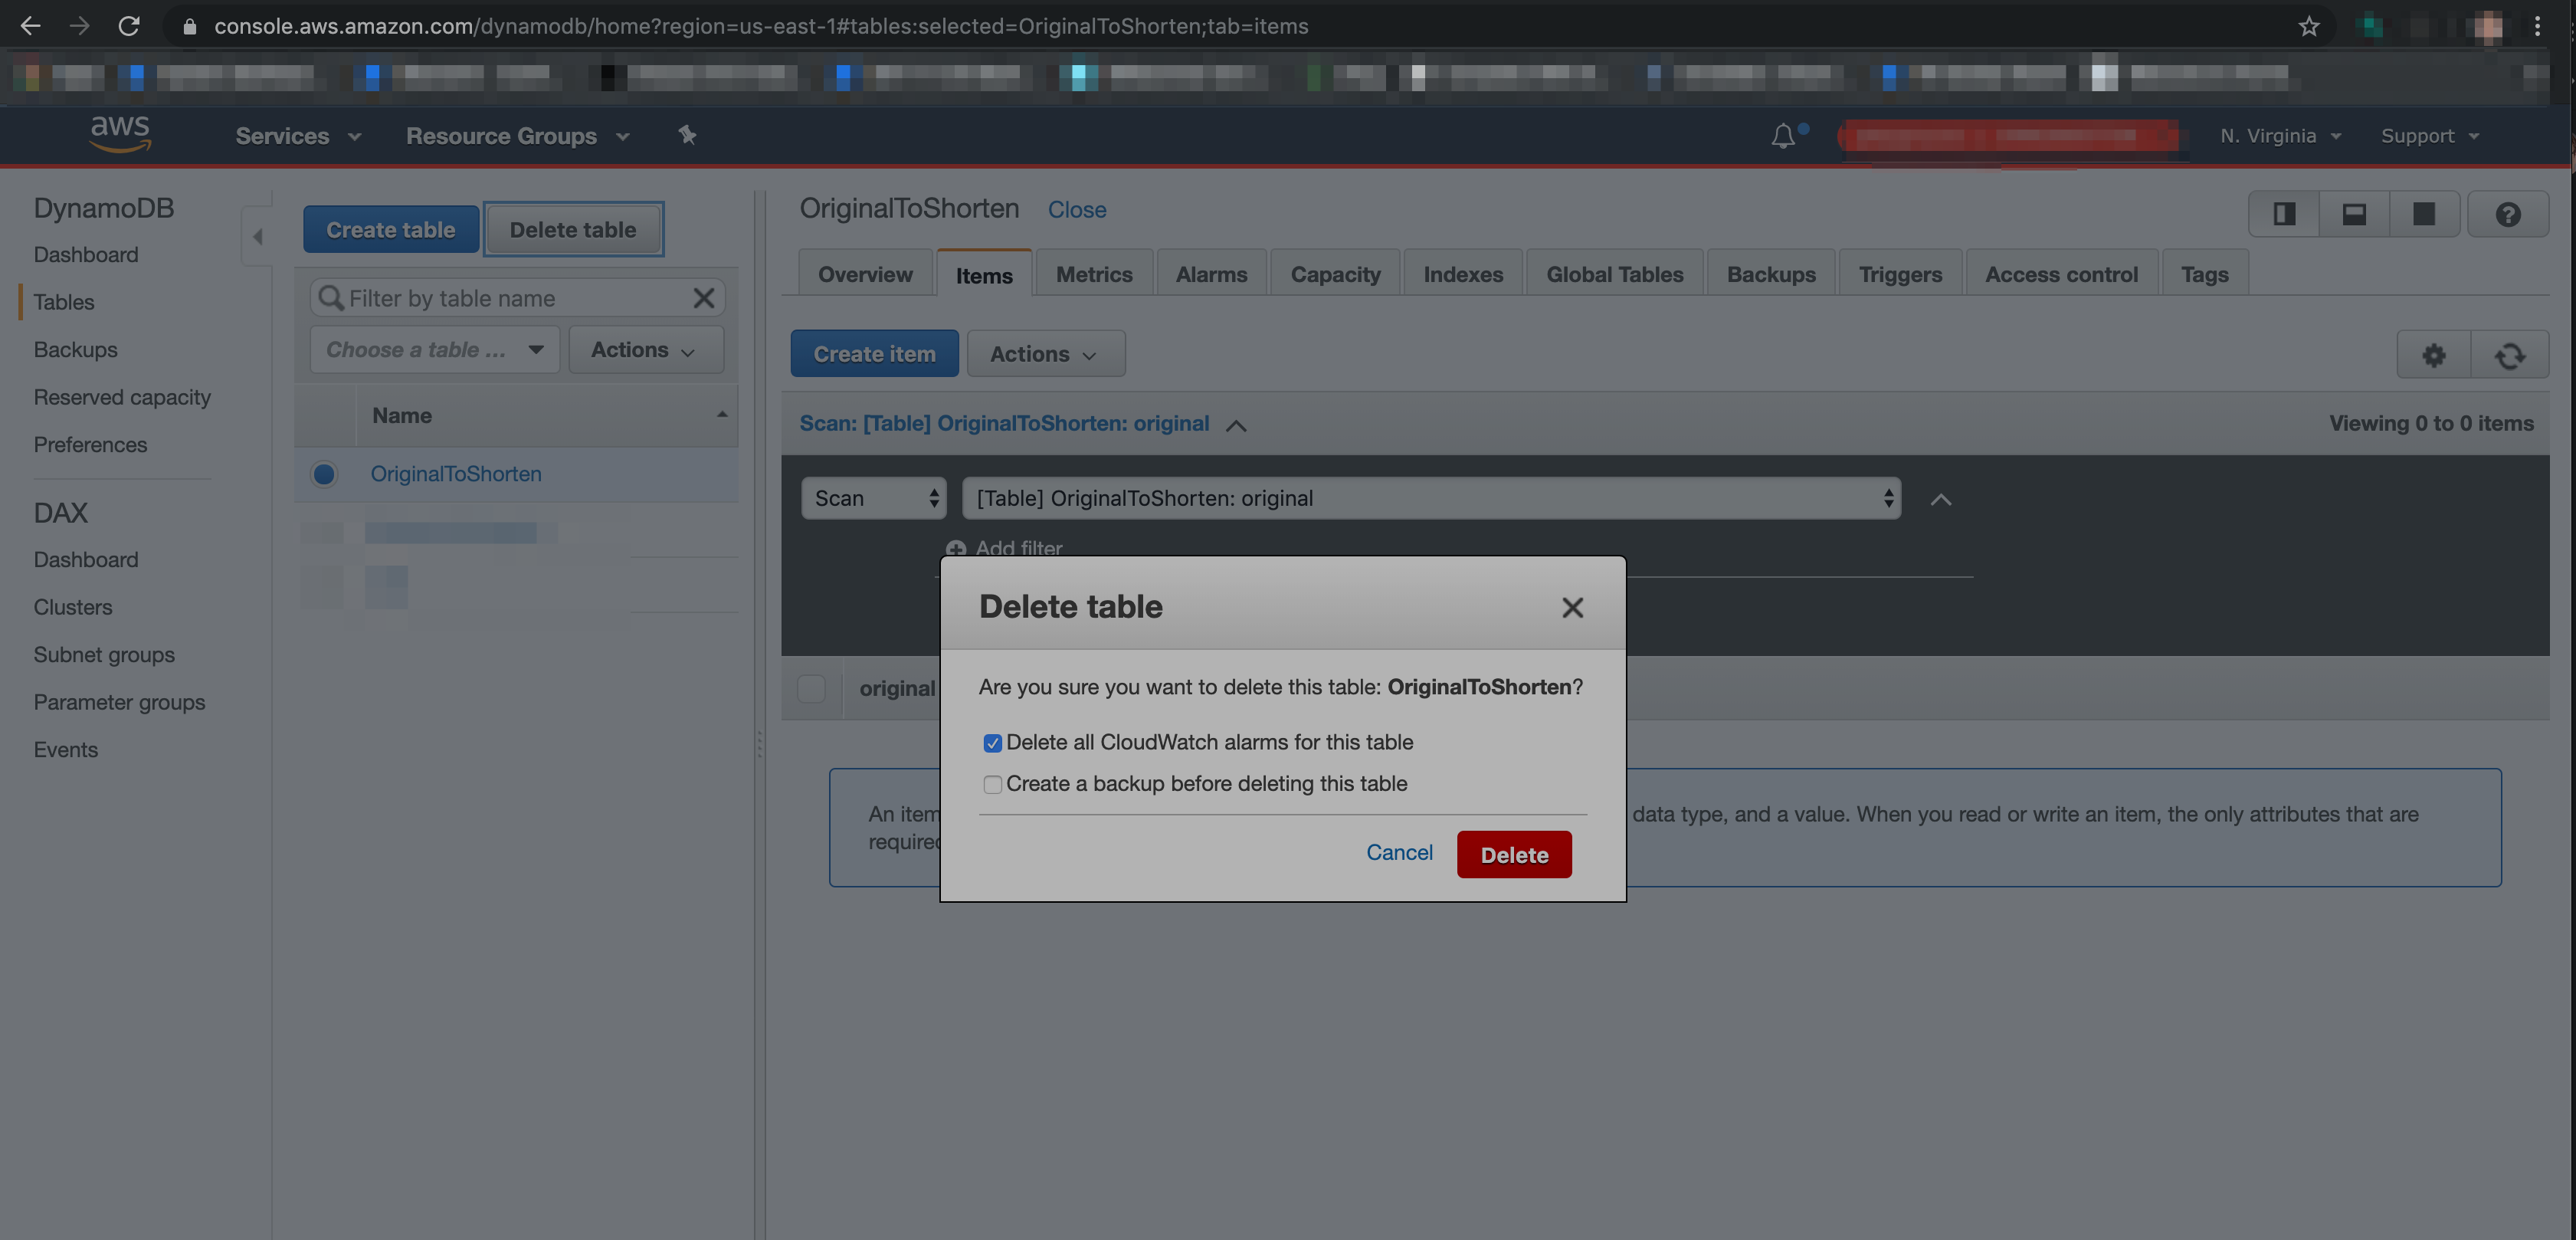This screenshot has width=2576, height=1240.
Task: Open Parameter groups in the sidebar
Action: (x=119, y=701)
